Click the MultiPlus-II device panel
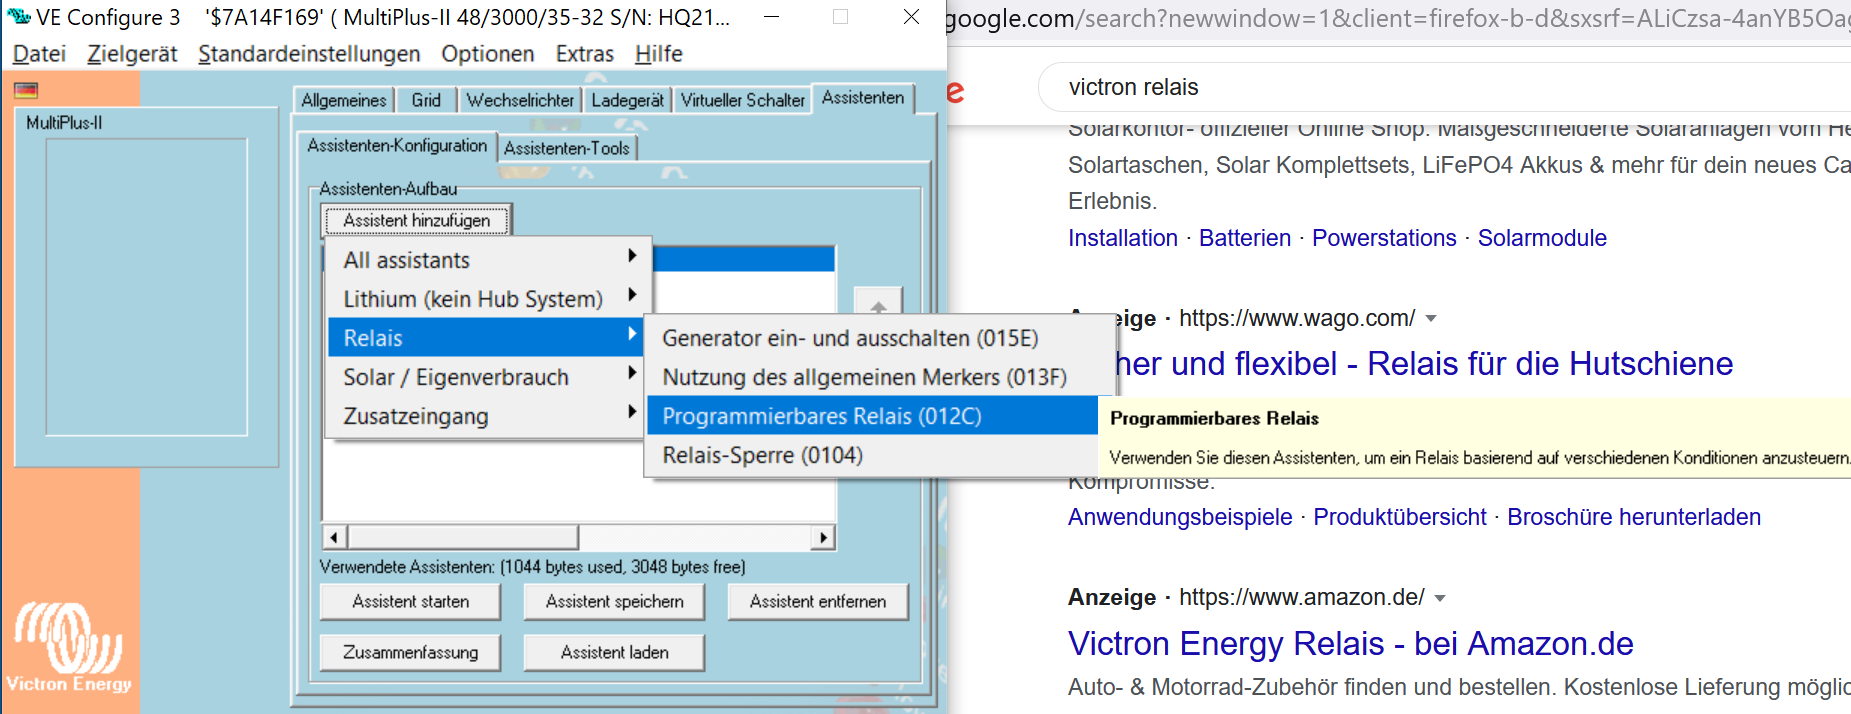 click(146, 287)
